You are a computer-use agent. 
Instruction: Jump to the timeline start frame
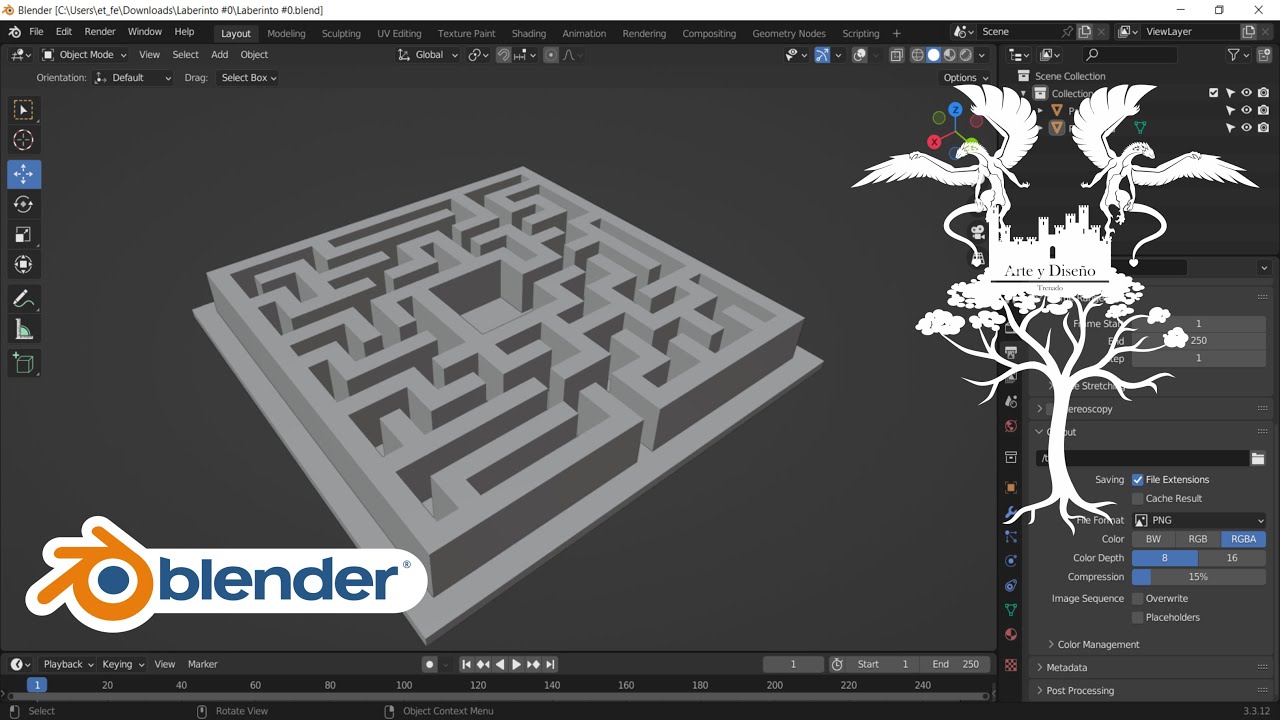pyautogui.click(x=466, y=664)
